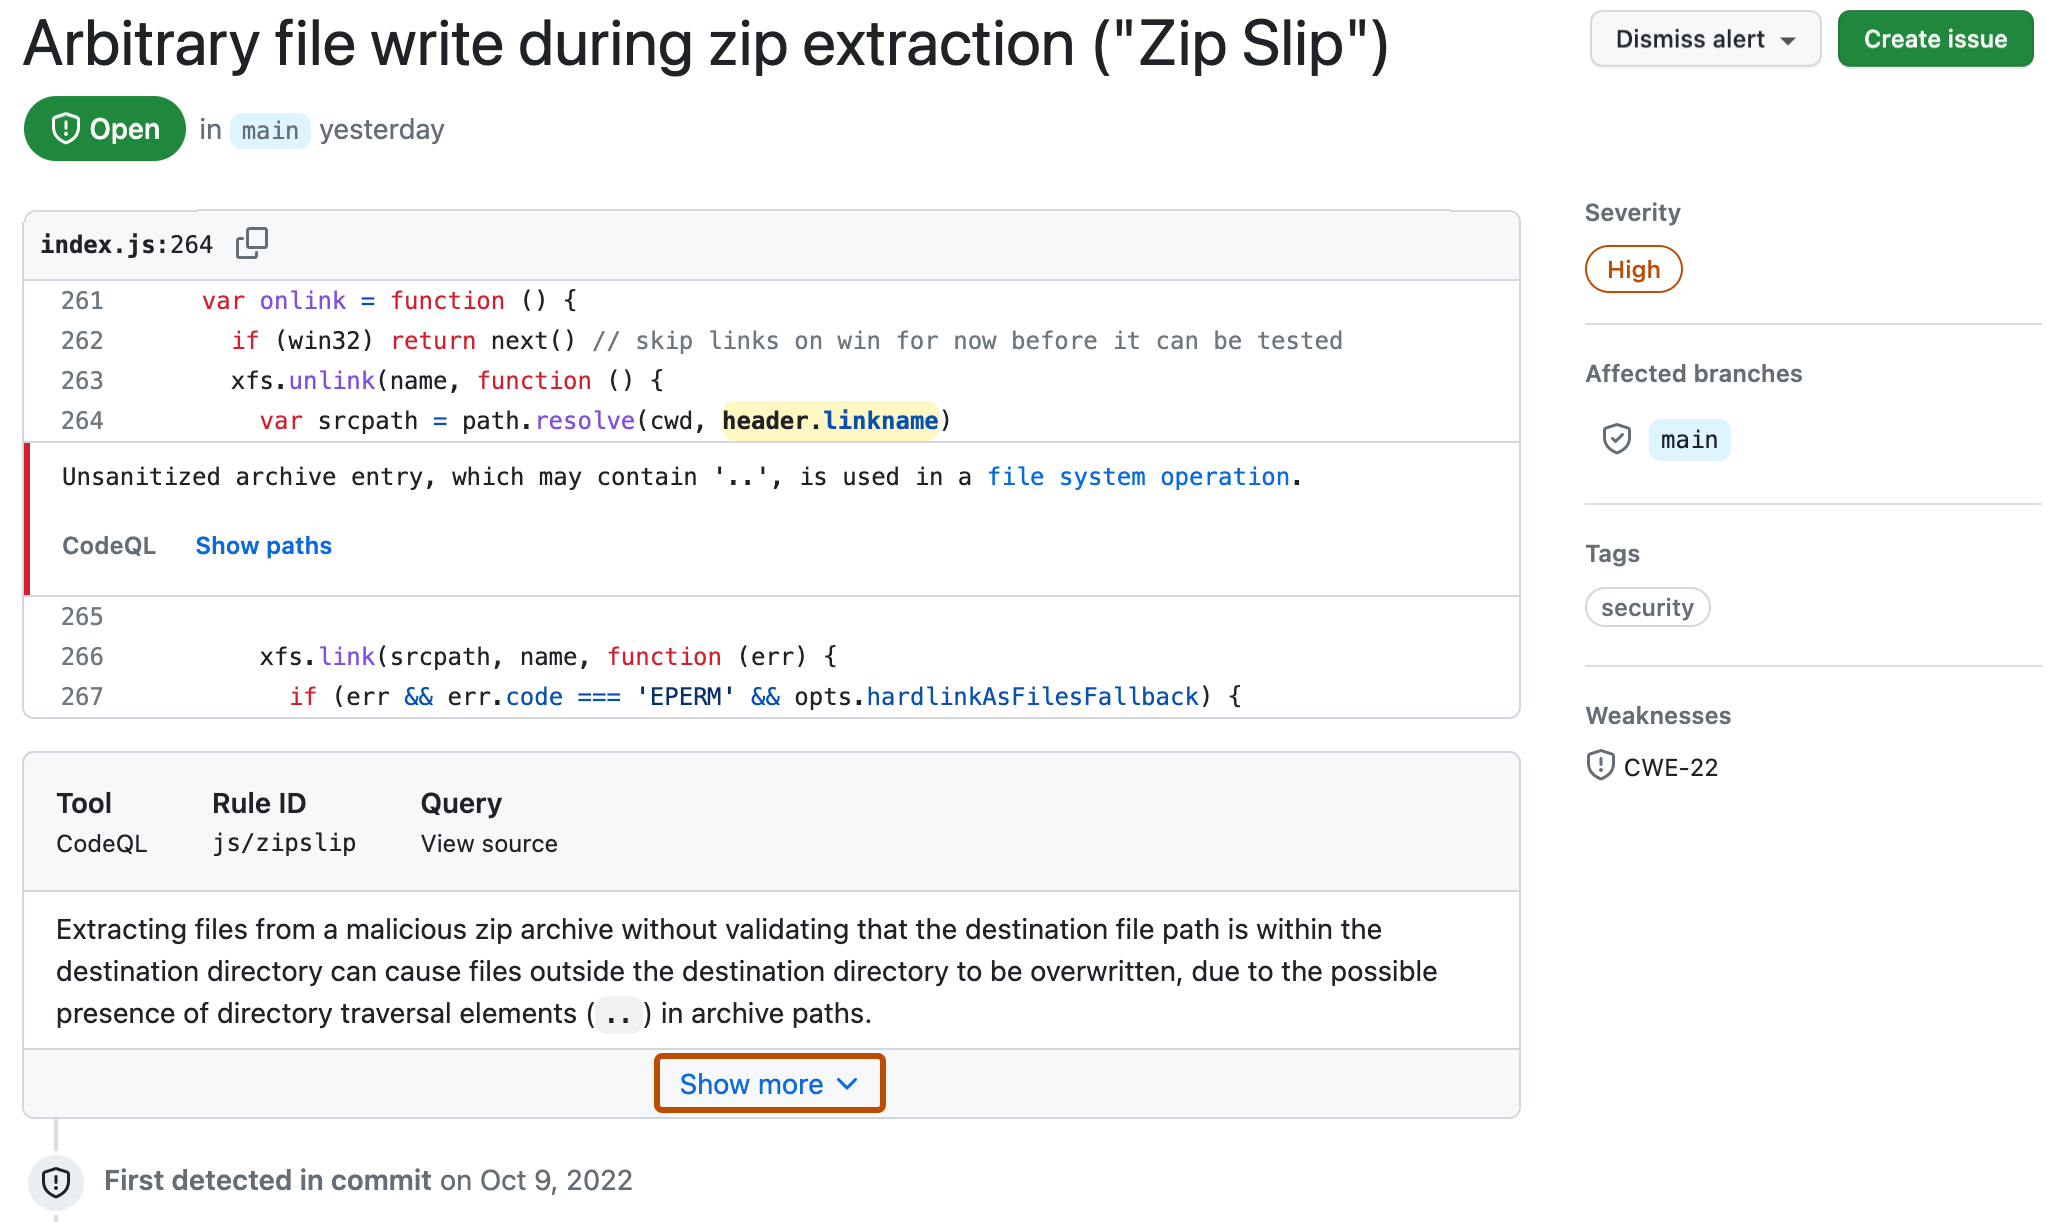Click the main branch affected label
2054x1222 pixels.
pos(1685,438)
